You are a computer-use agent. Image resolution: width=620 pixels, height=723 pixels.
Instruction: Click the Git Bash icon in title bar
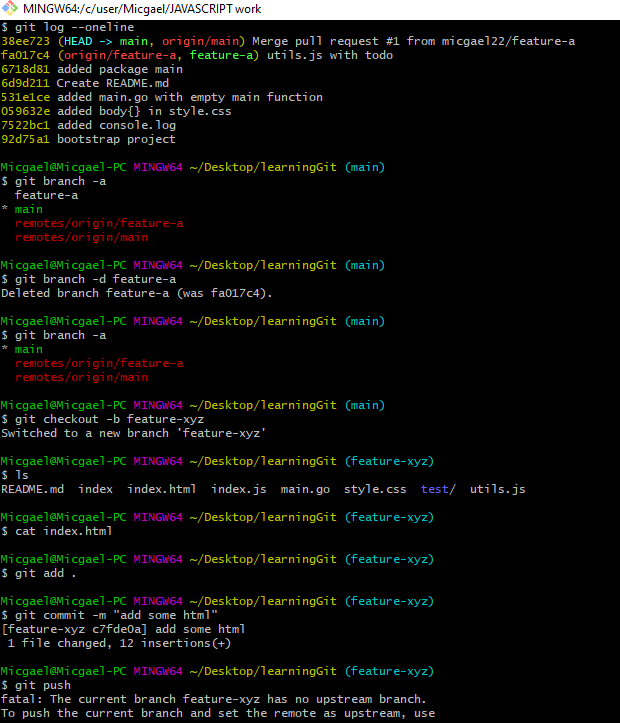pyautogui.click(x=10, y=9)
